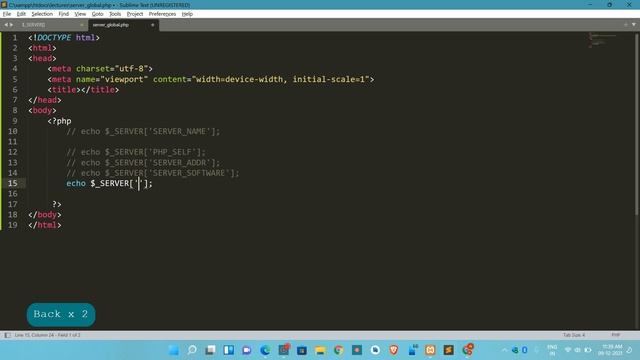The image size is (640, 360).
Task: Toggle the side bar from status bar icon
Action: pos(7,335)
